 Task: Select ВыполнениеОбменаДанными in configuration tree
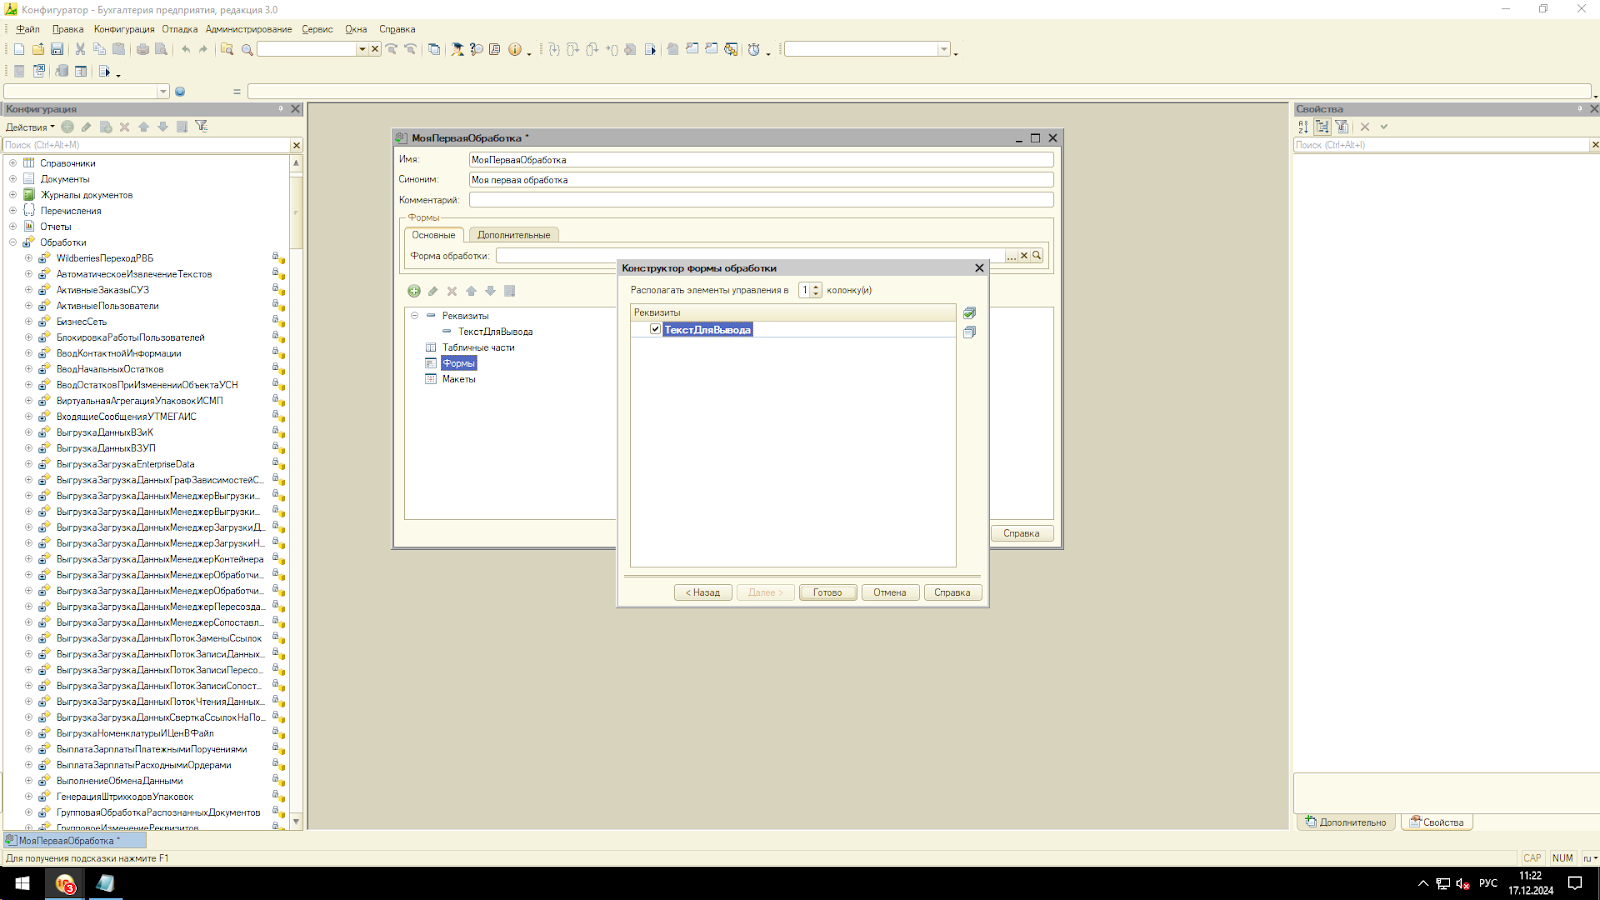119,781
